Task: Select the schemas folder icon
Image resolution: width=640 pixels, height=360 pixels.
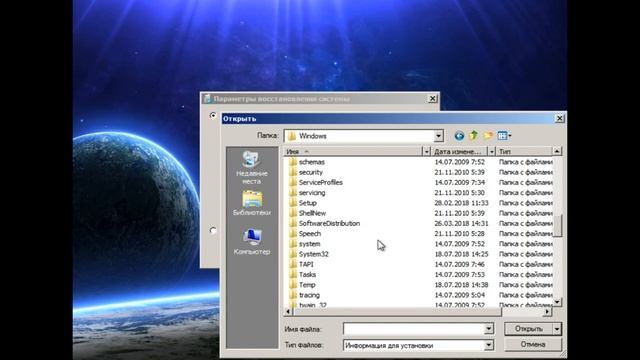Action: click(x=292, y=162)
